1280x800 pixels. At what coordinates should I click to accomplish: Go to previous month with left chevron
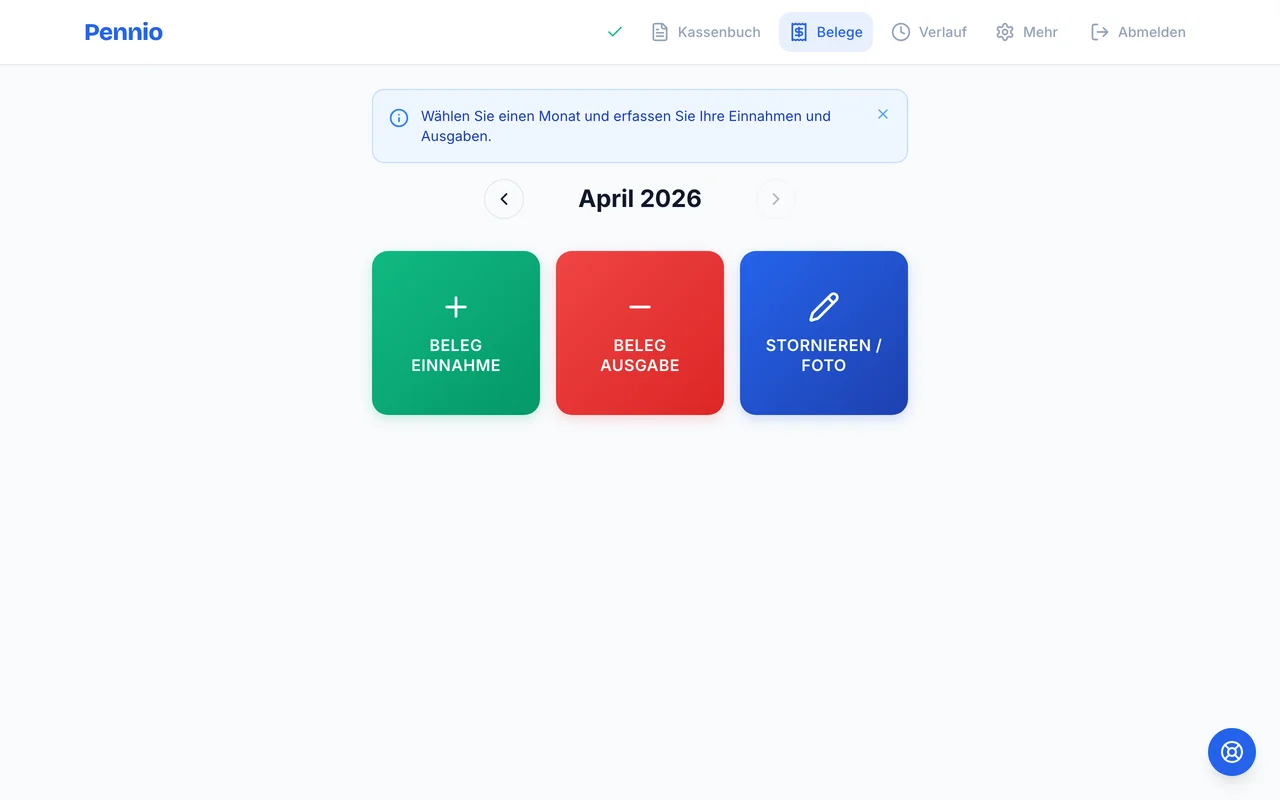click(x=504, y=199)
